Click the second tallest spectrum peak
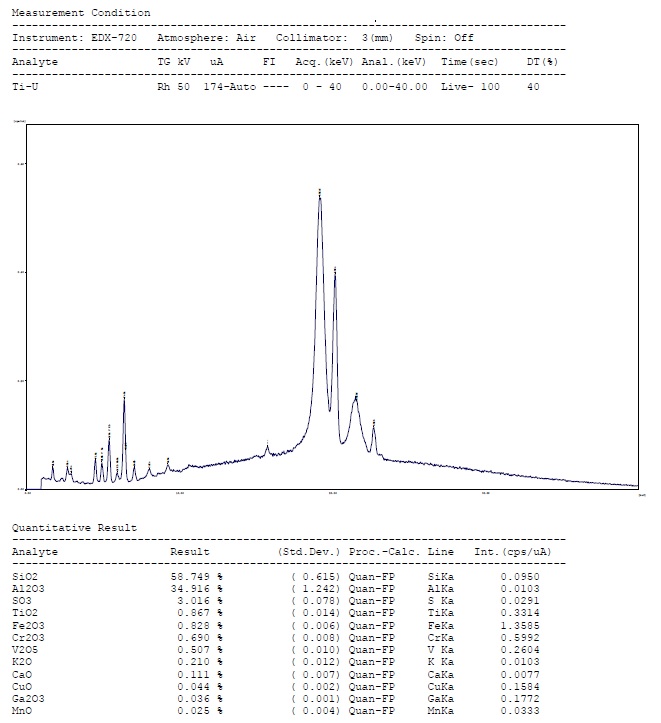This screenshot has height=723, width=661. (x=335, y=271)
